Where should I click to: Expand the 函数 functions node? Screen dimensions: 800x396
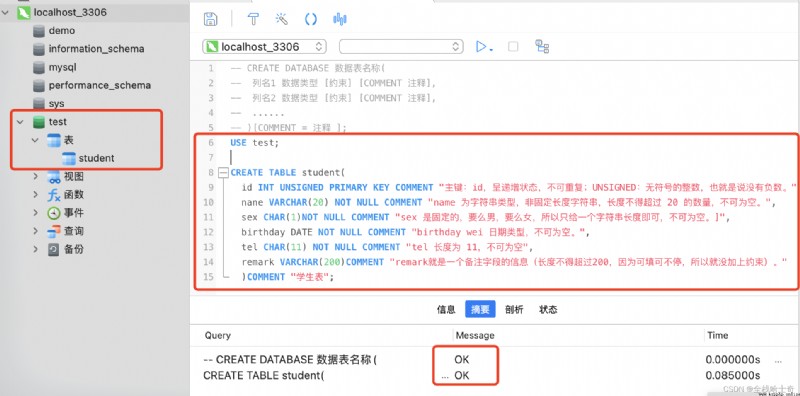[35, 194]
